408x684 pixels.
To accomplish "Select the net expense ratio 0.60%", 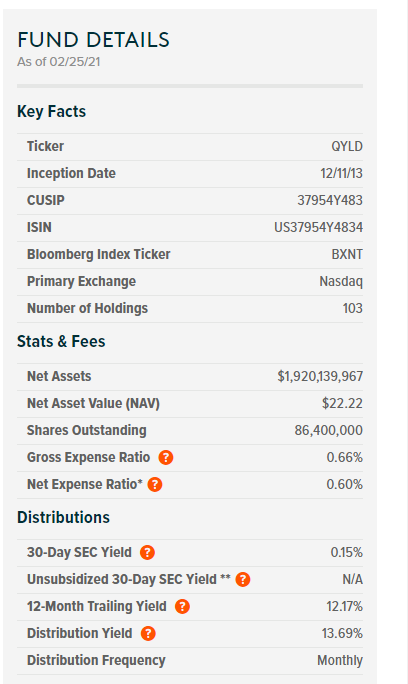I will (345, 485).
